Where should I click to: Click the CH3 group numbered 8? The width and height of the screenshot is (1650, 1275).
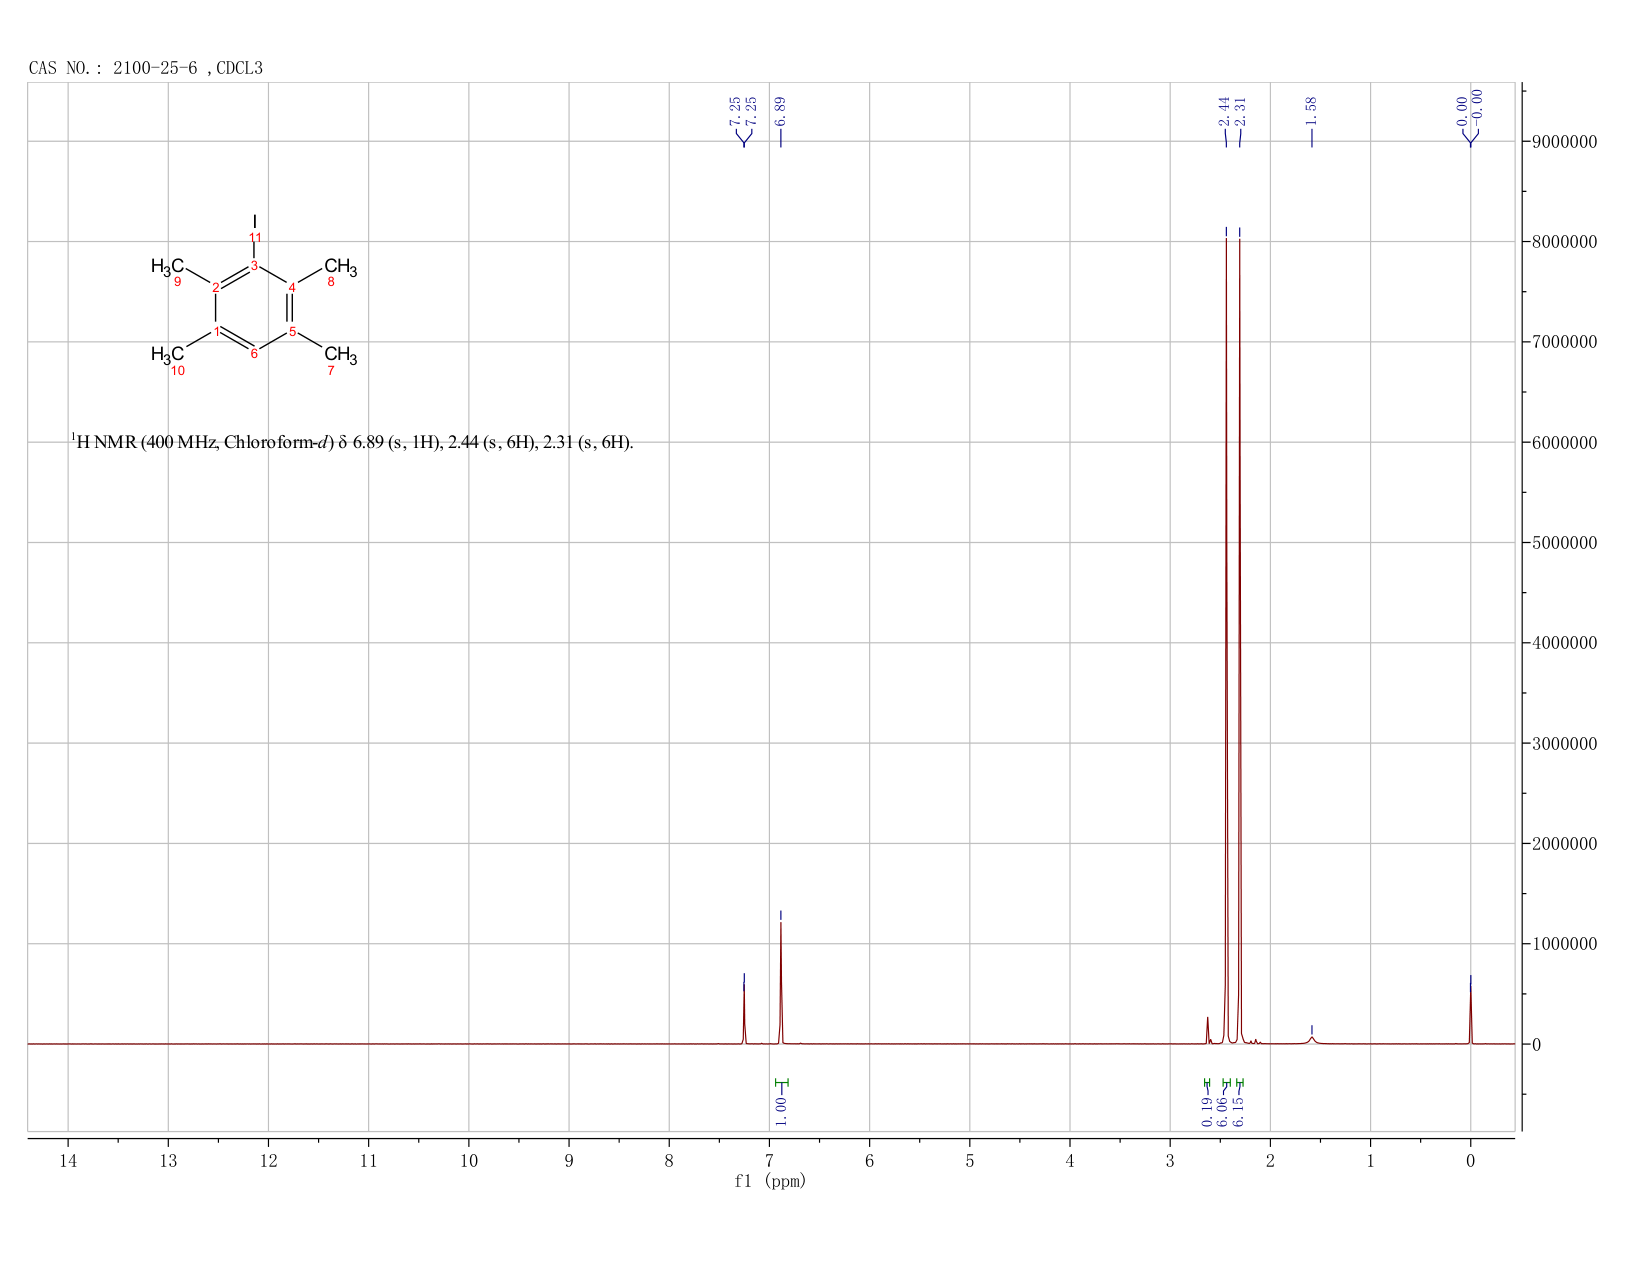(340, 268)
